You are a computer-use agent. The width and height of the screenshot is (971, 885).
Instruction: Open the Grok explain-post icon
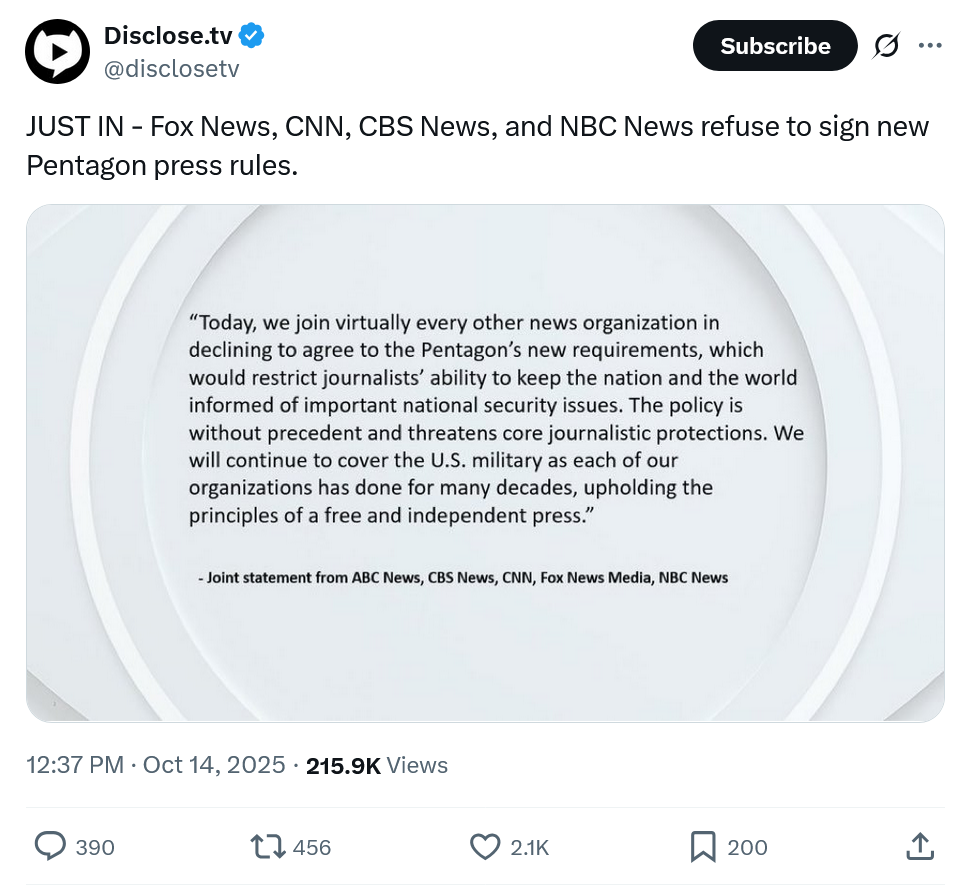click(885, 46)
